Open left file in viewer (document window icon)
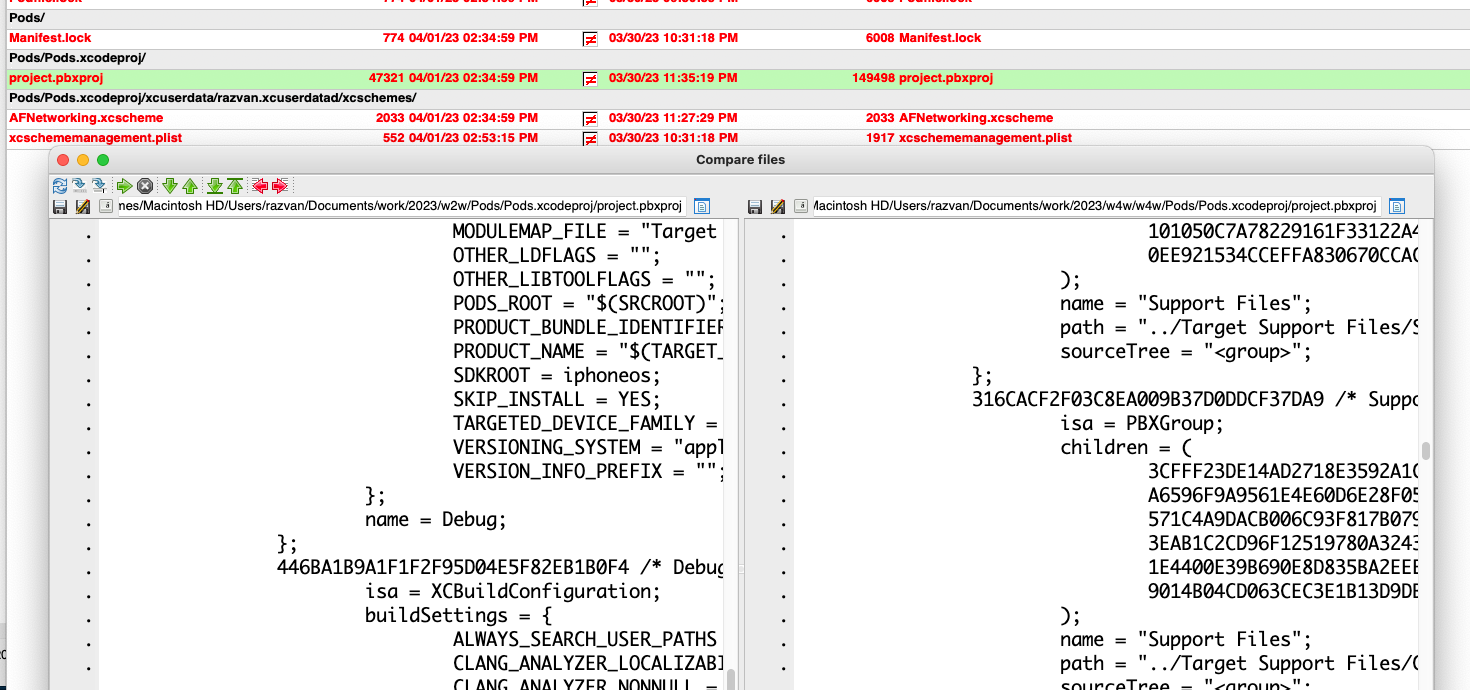 pos(702,206)
